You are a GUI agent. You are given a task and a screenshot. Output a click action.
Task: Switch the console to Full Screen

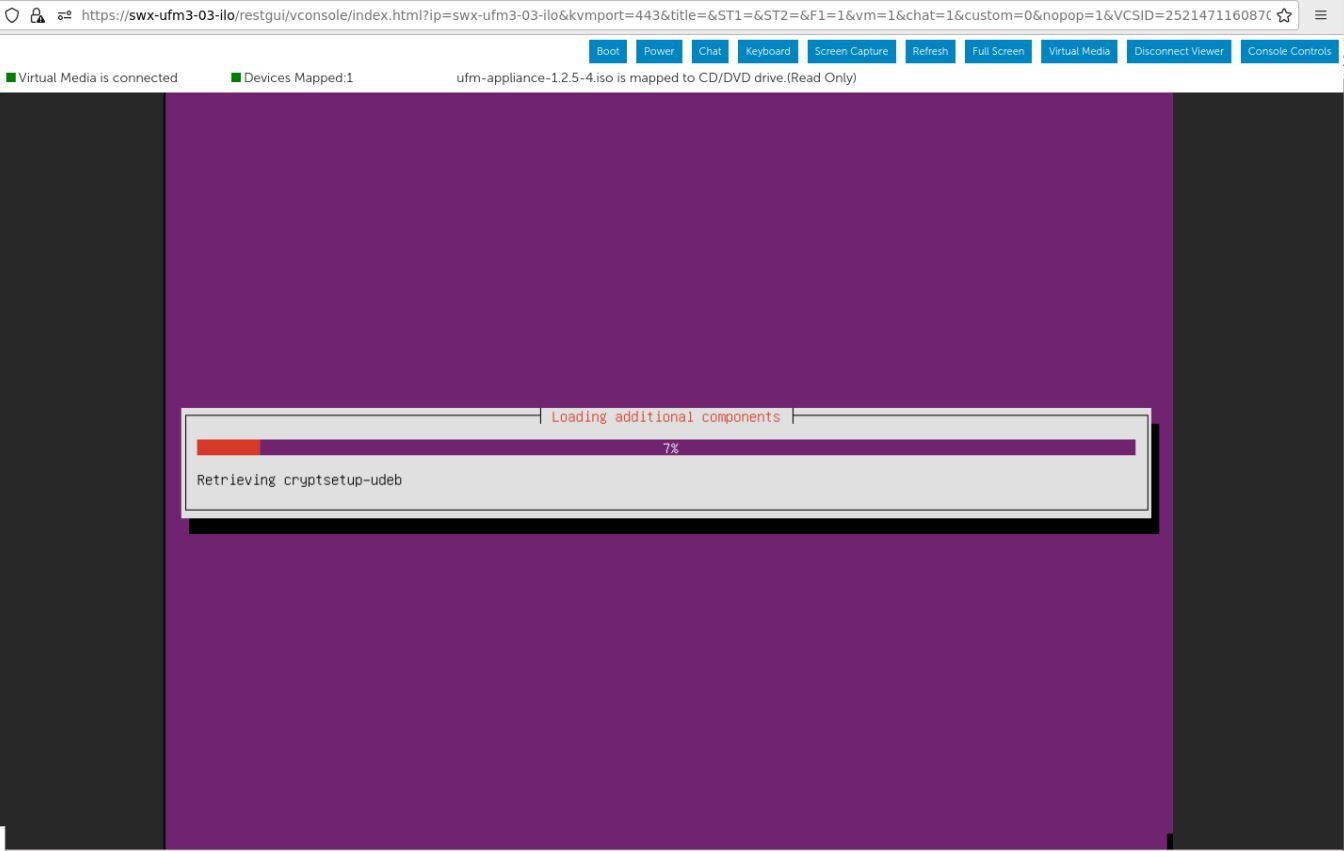point(997,51)
